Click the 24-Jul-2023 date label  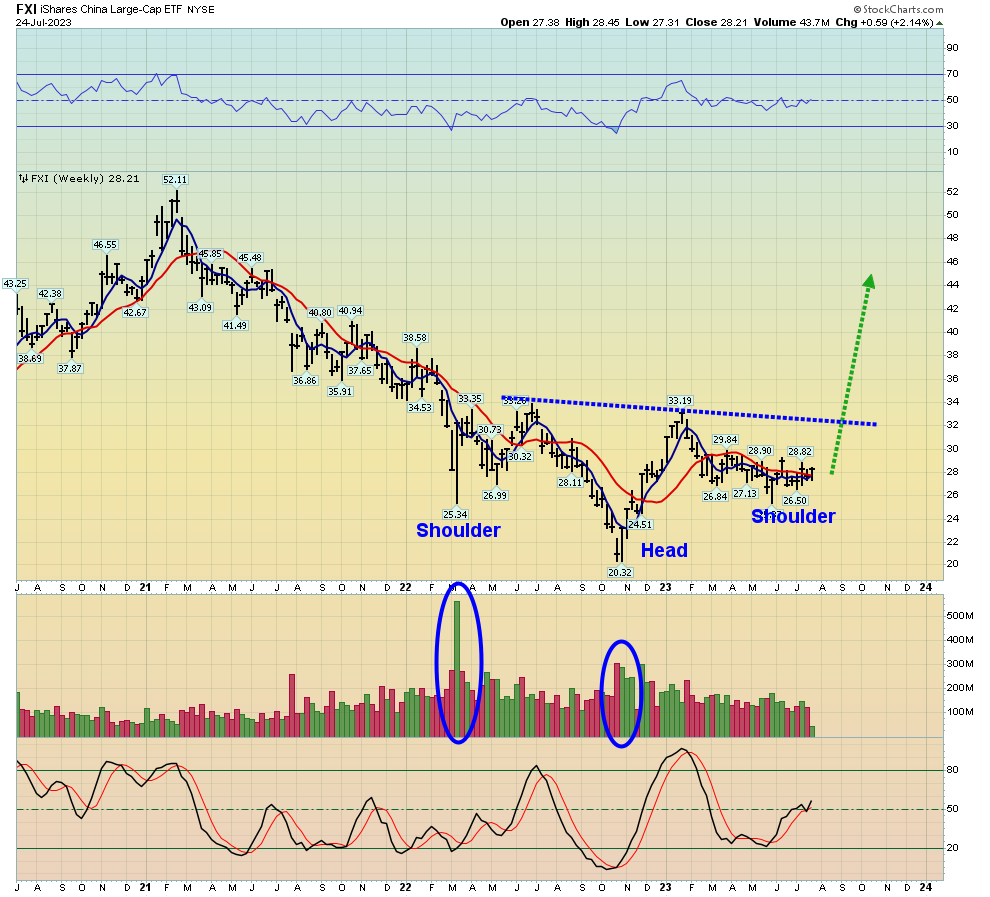44,22
